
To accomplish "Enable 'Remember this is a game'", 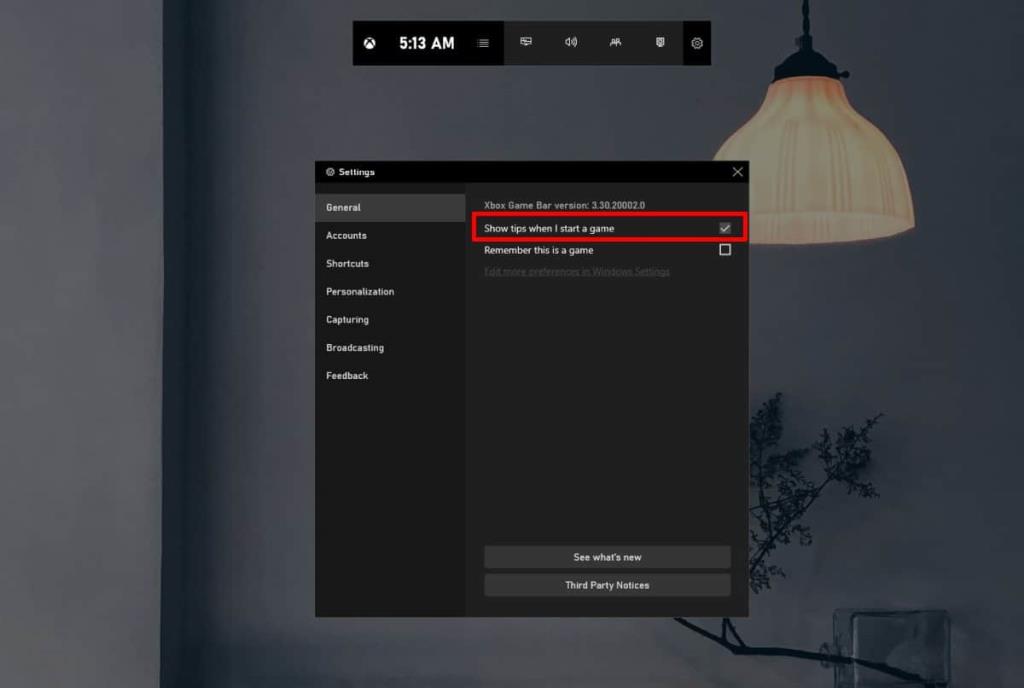I will coord(725,249).
